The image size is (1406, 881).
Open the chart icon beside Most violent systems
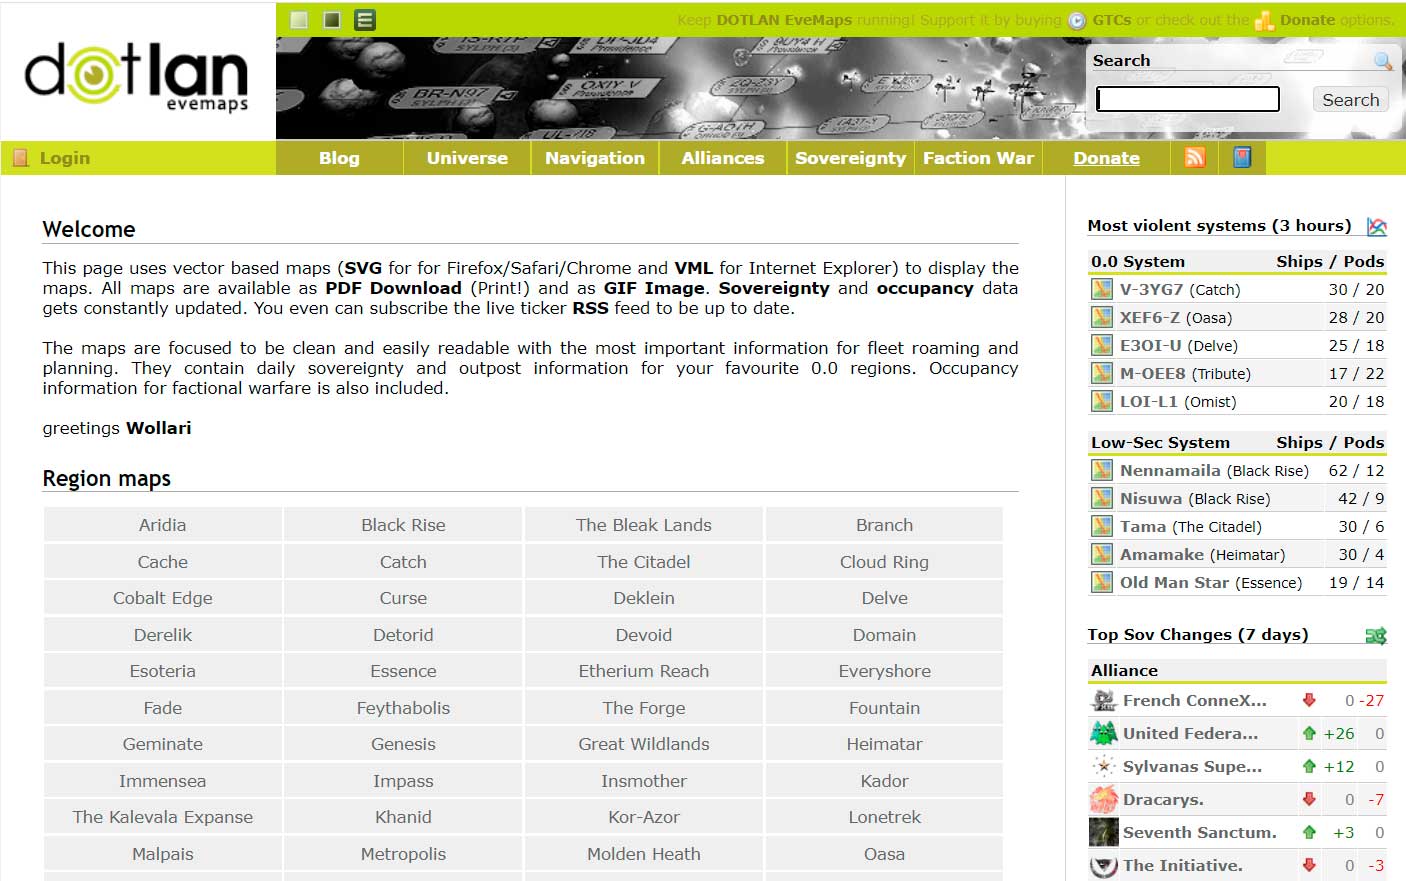point(1377,227)
